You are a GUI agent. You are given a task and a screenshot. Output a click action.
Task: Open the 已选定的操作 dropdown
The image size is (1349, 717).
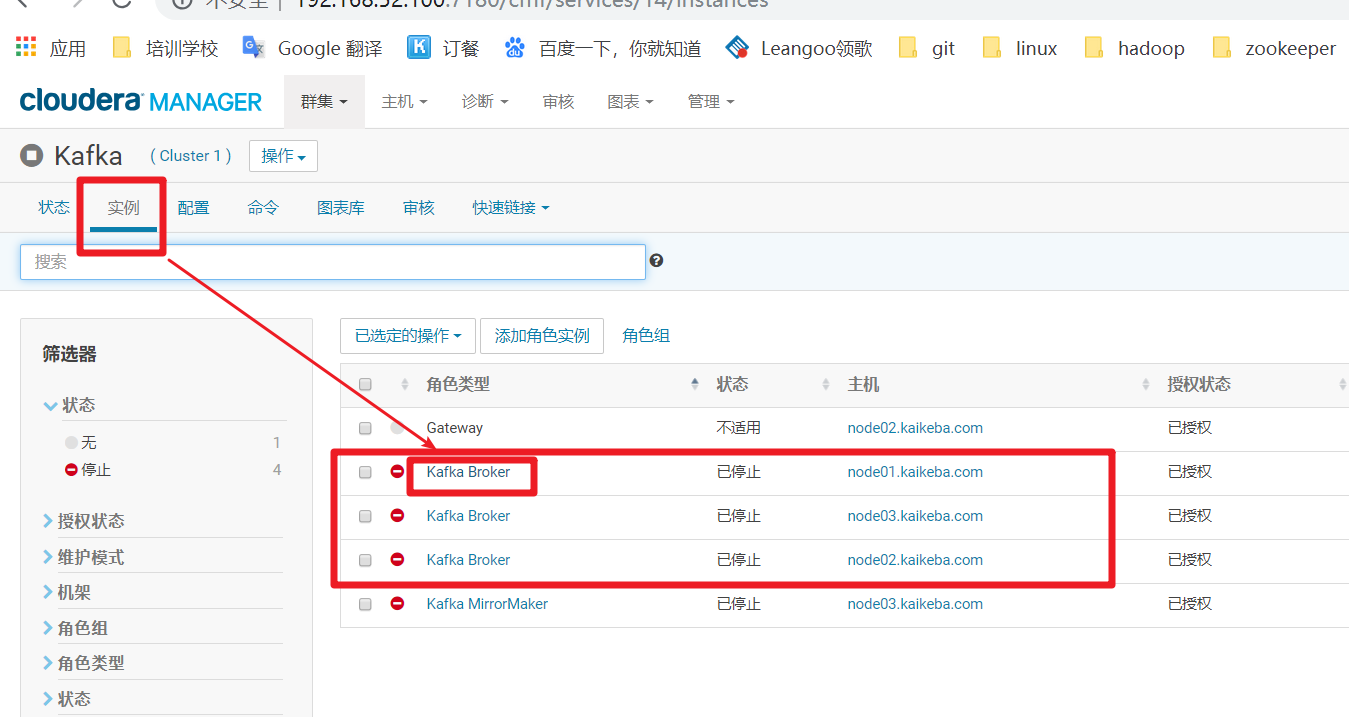[408, 336]
